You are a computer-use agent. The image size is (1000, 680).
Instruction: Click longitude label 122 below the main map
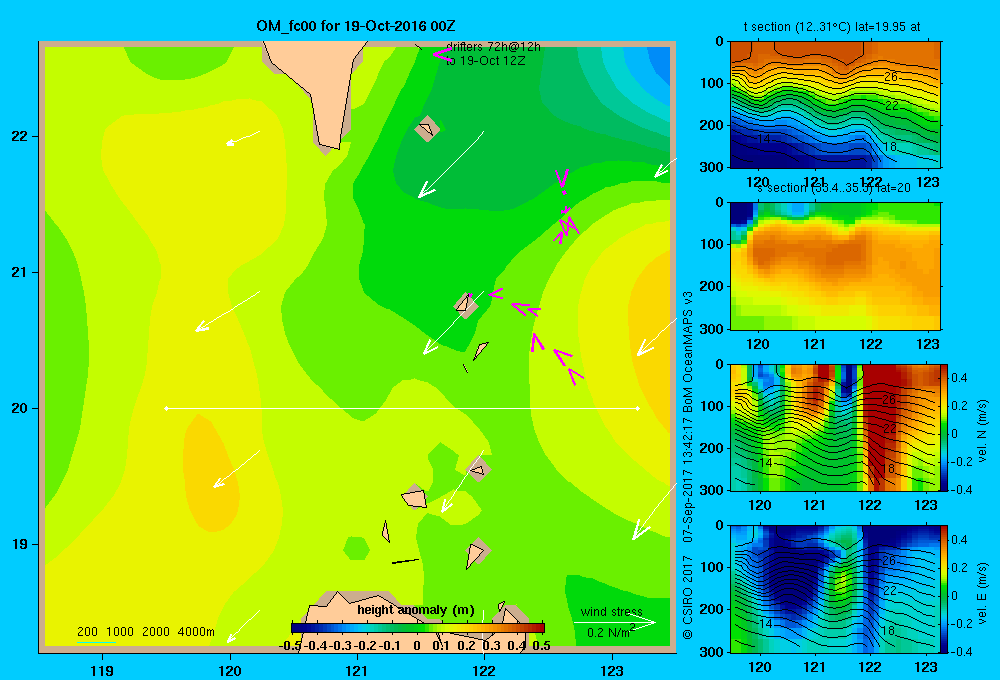[x=484, y=670]
